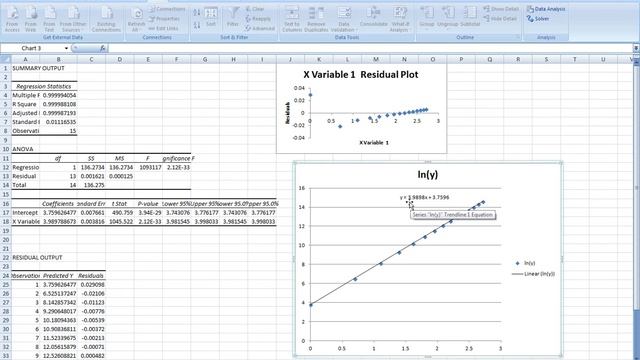Click the formula bar input
Viewport: 640px width, 360px height.
click(371, 48)
